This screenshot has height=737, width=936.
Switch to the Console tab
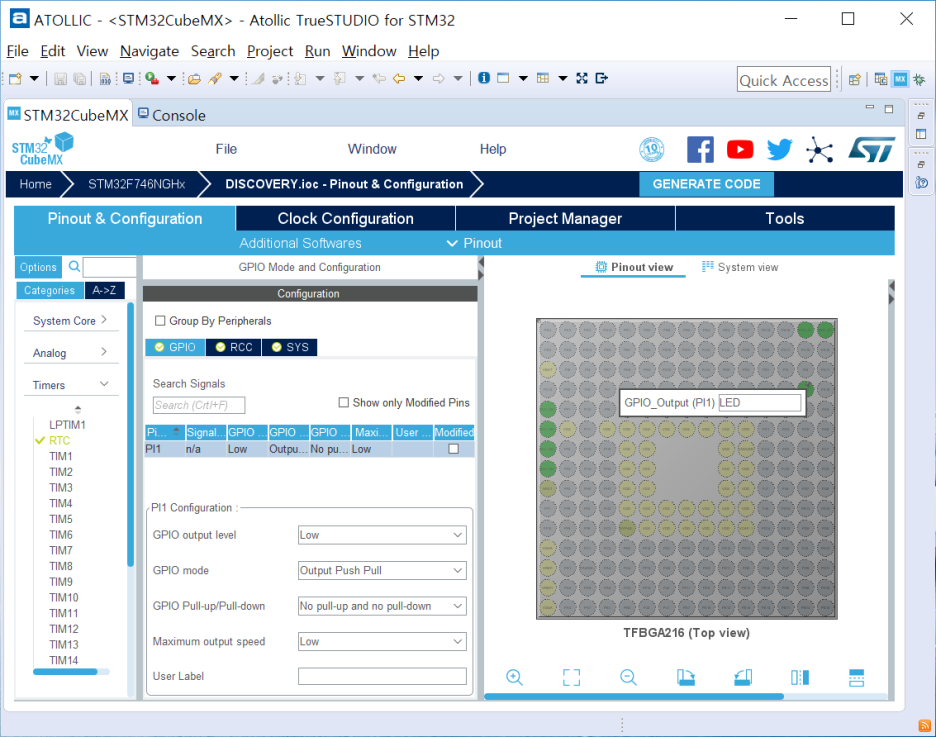click(172, 115)
